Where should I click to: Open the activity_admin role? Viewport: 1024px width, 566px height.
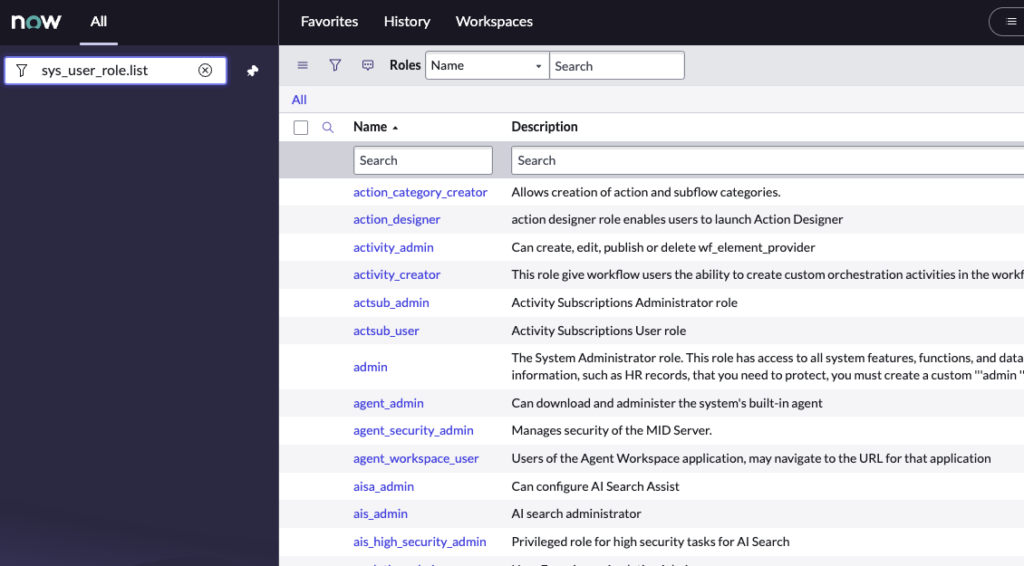pyautogui.click(x=393, y=247)
